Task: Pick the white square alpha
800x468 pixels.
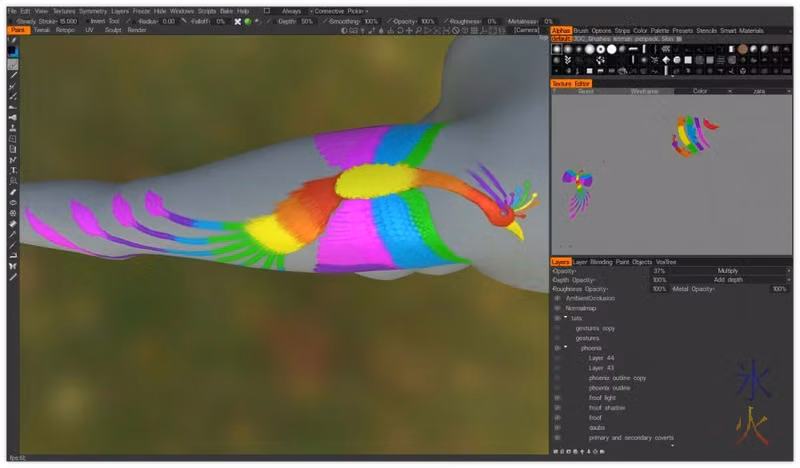Action: (x=688, y=60)
